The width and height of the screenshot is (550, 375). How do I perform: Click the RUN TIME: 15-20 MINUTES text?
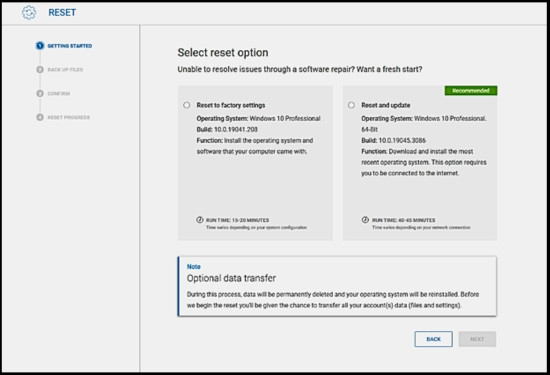pyautogui.click(x=237, y=220)
